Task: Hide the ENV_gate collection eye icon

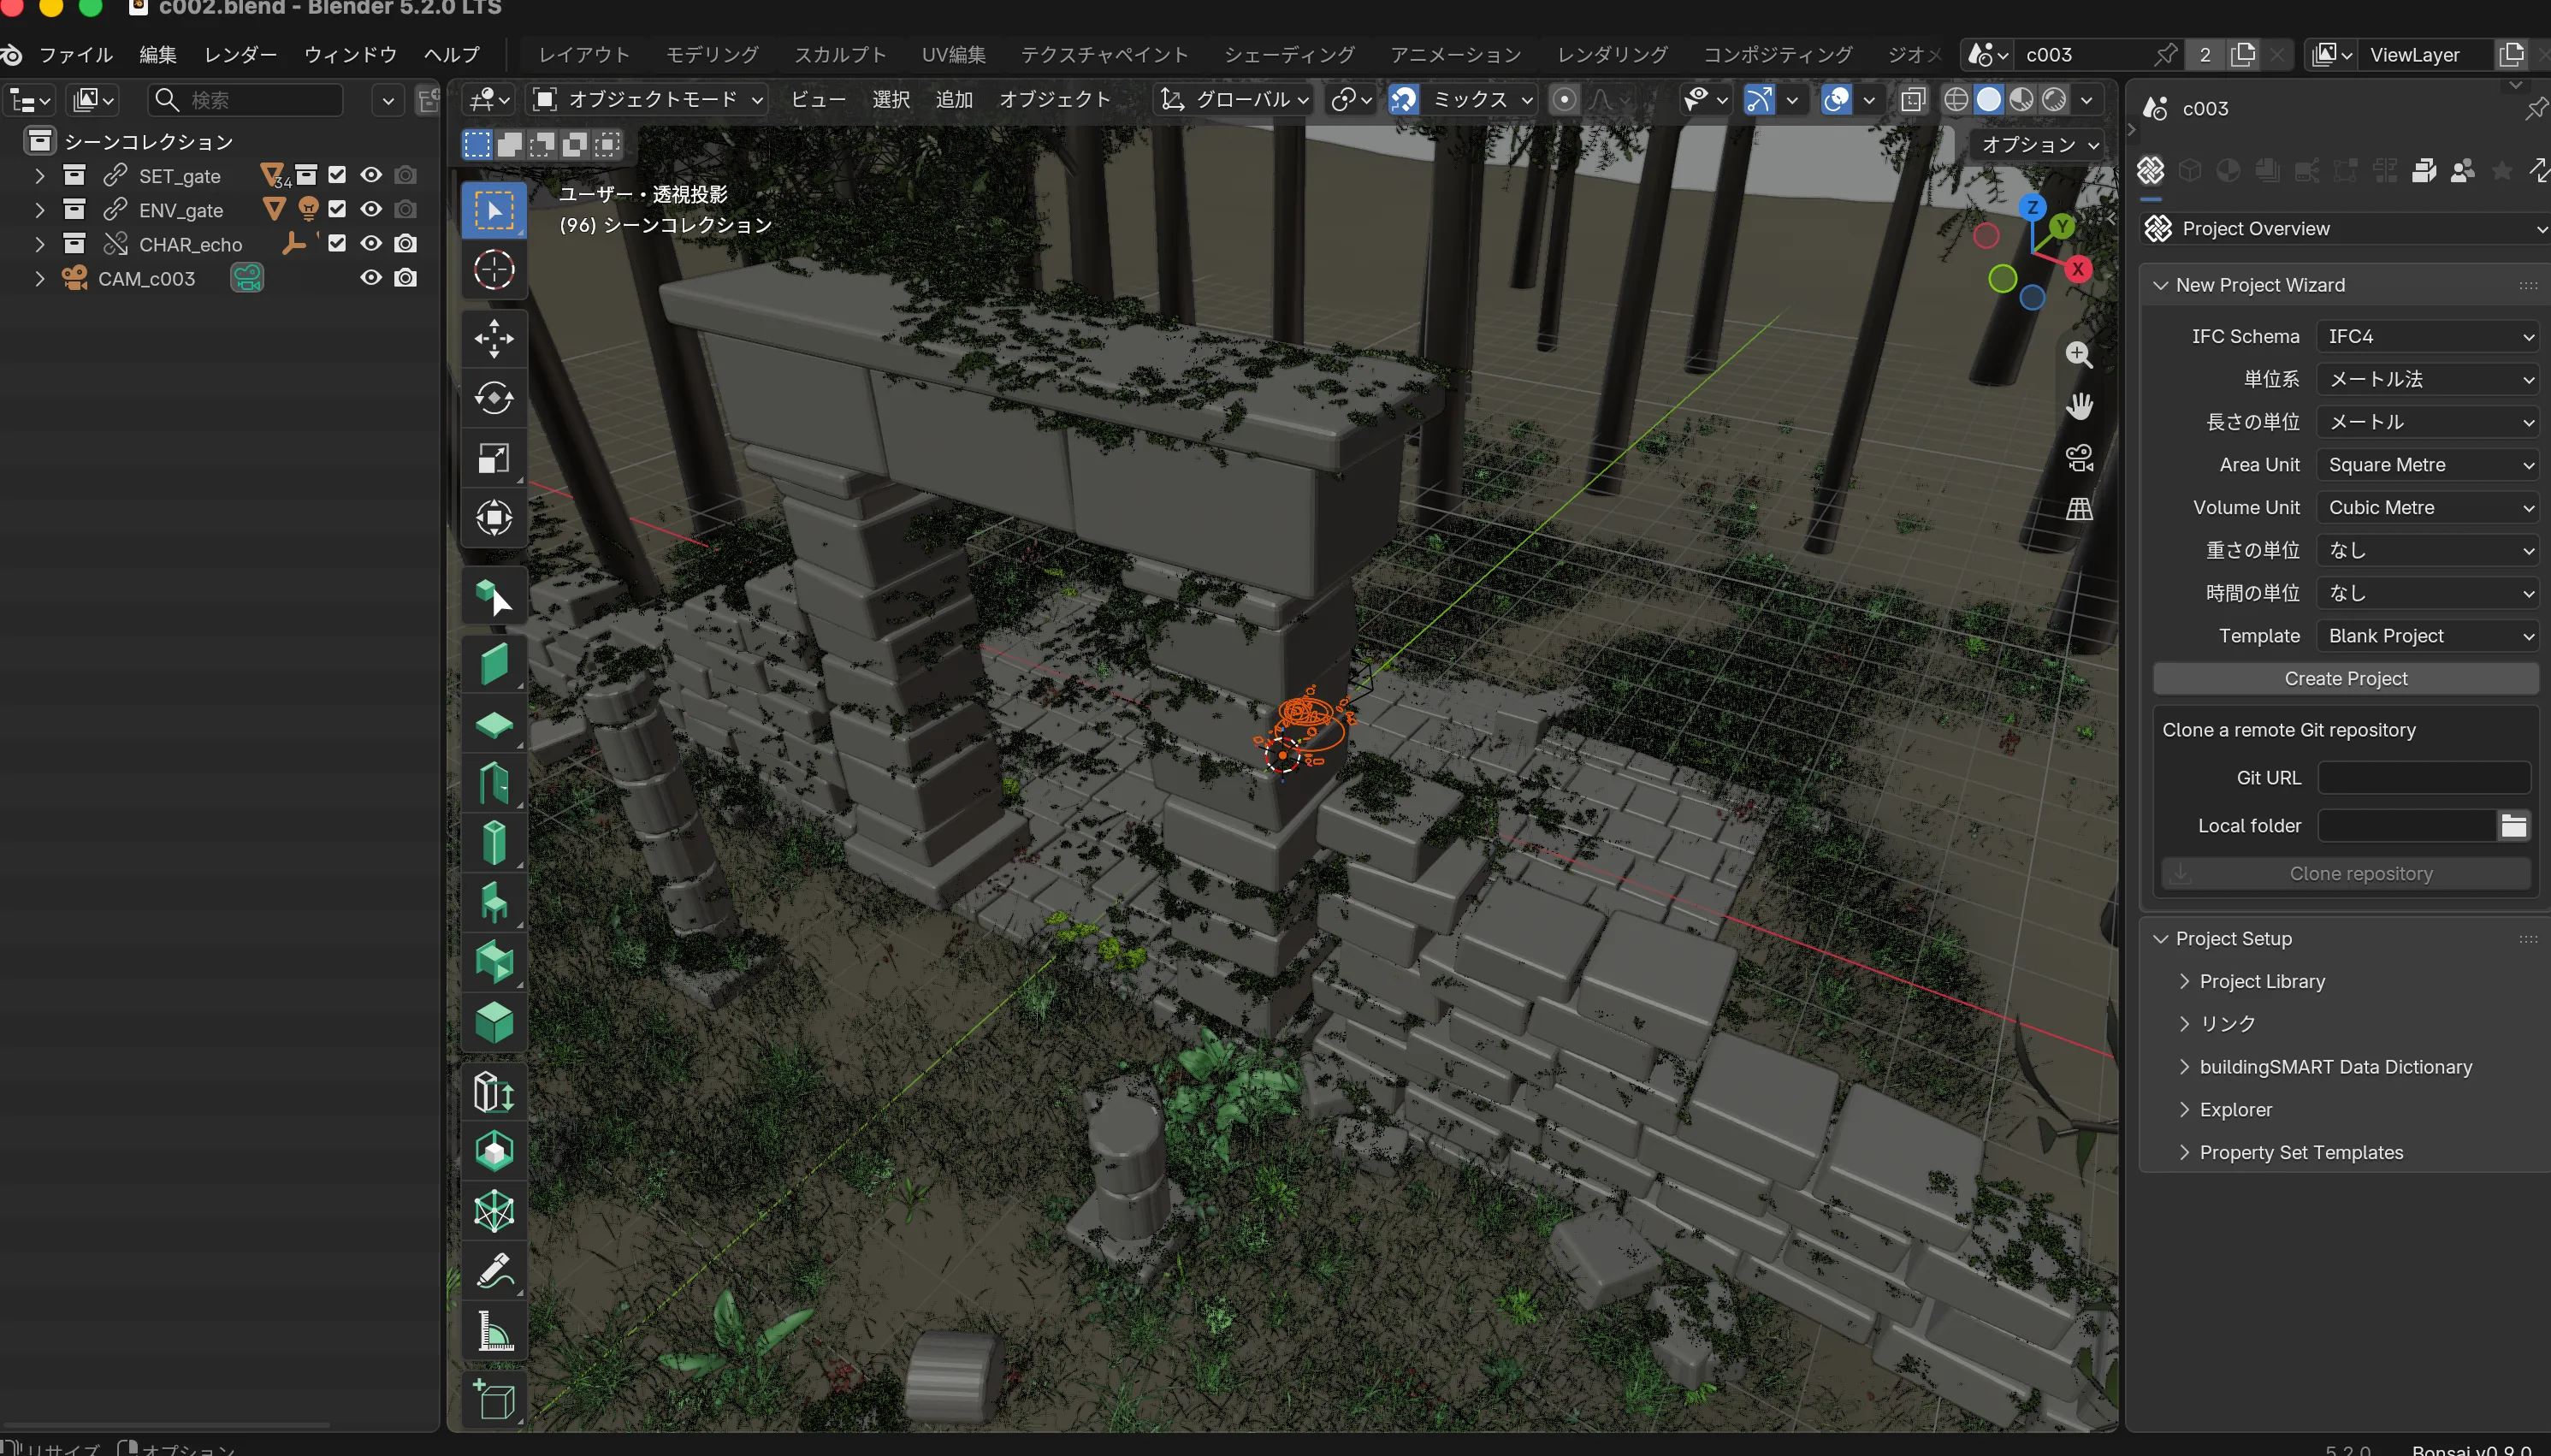Action: (x=371, y=210)
